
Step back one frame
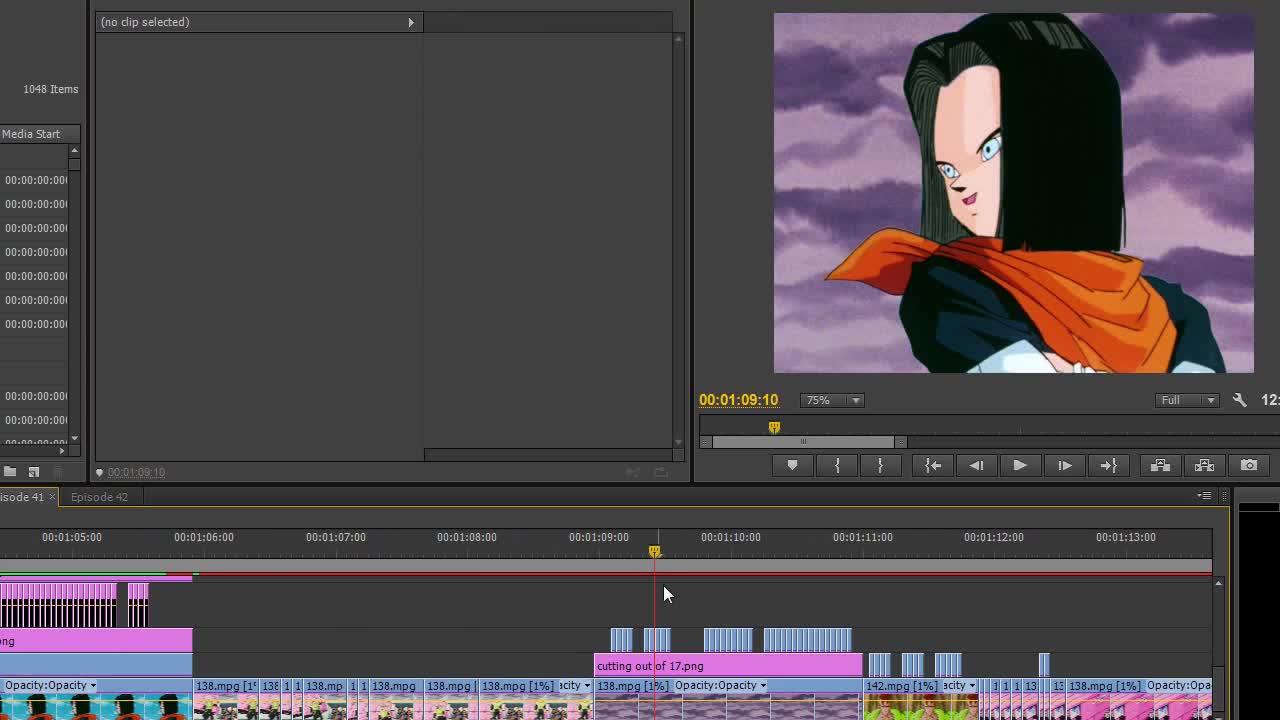tap(976, 465)
